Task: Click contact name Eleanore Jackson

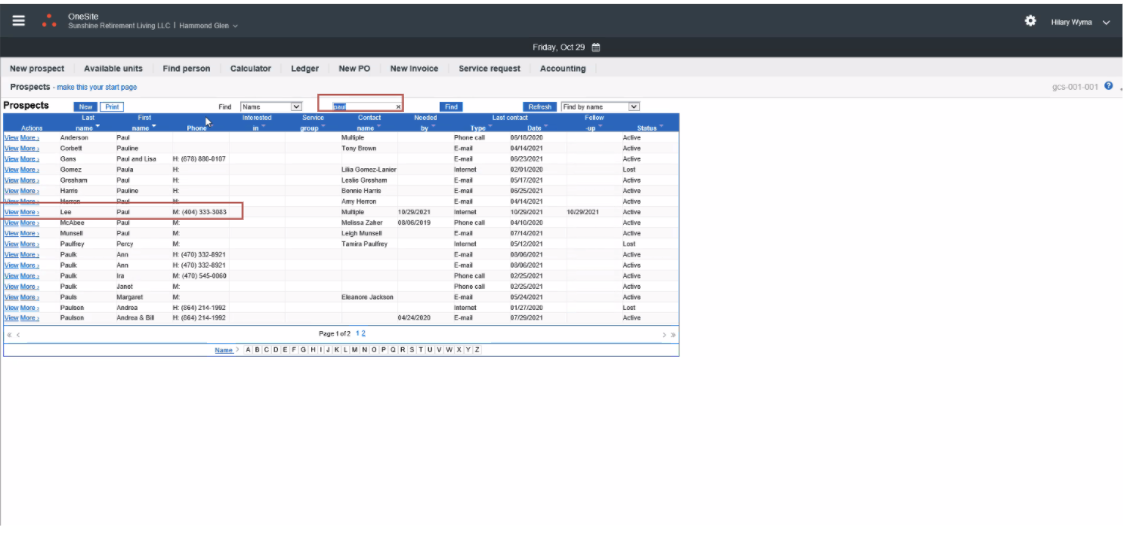Action: tap(367, 297)
